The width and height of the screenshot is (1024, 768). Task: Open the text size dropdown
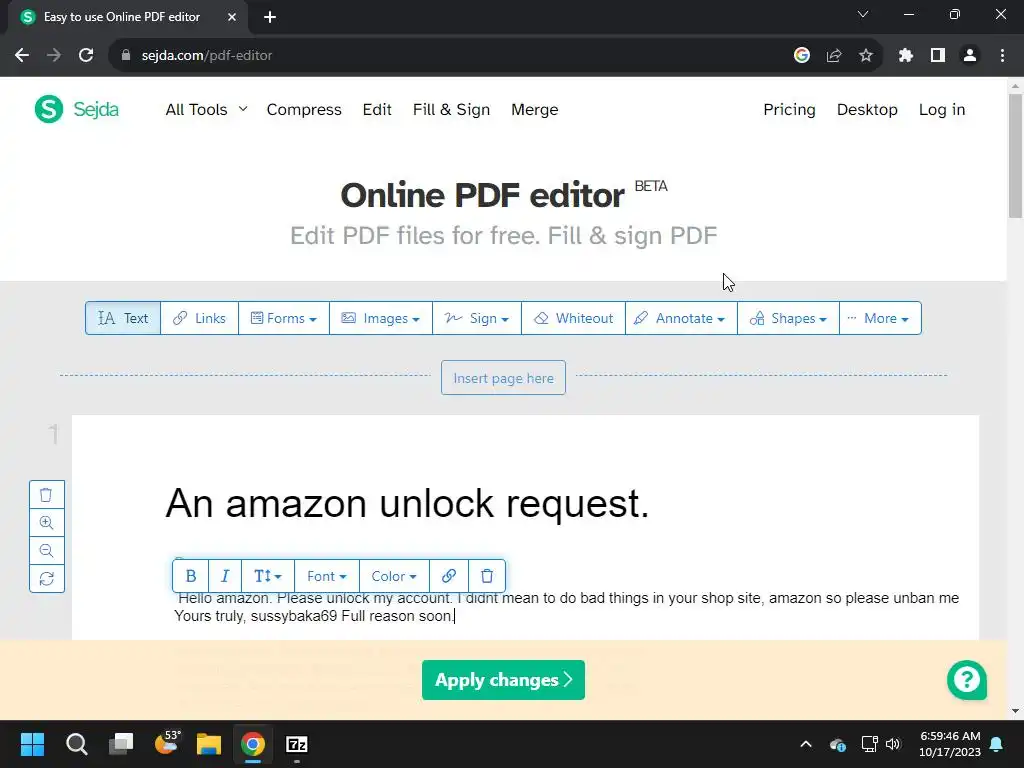[268, 576]
